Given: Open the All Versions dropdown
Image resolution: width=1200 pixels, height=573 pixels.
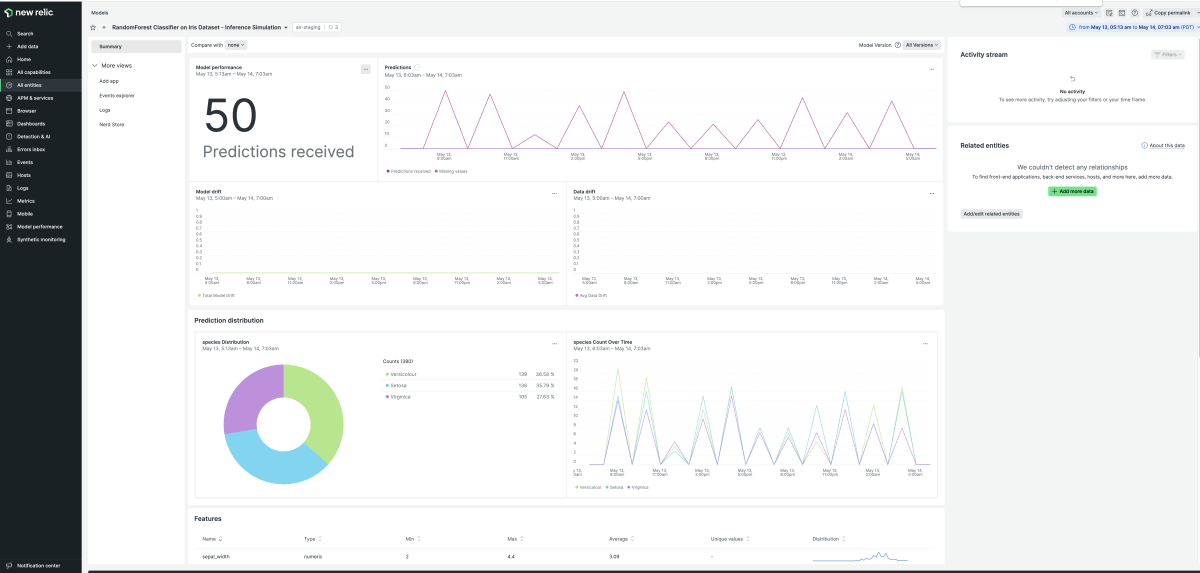Looking at the screenshot, I should (x=922, y=45).
